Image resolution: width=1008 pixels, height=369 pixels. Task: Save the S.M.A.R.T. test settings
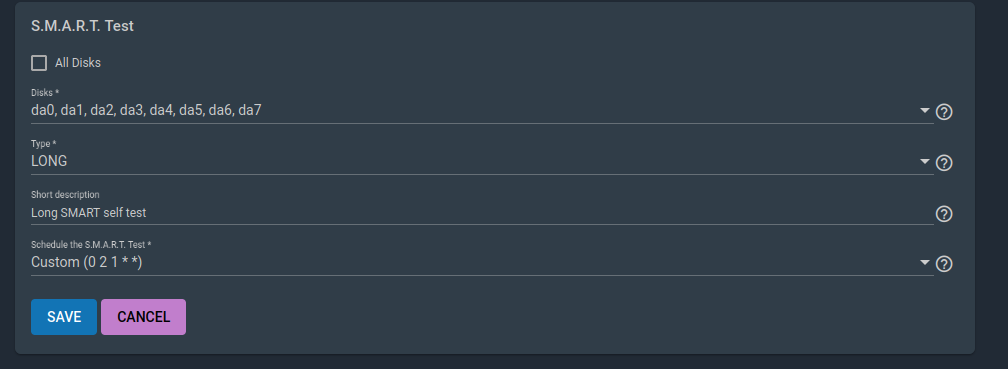click(64, 317)
